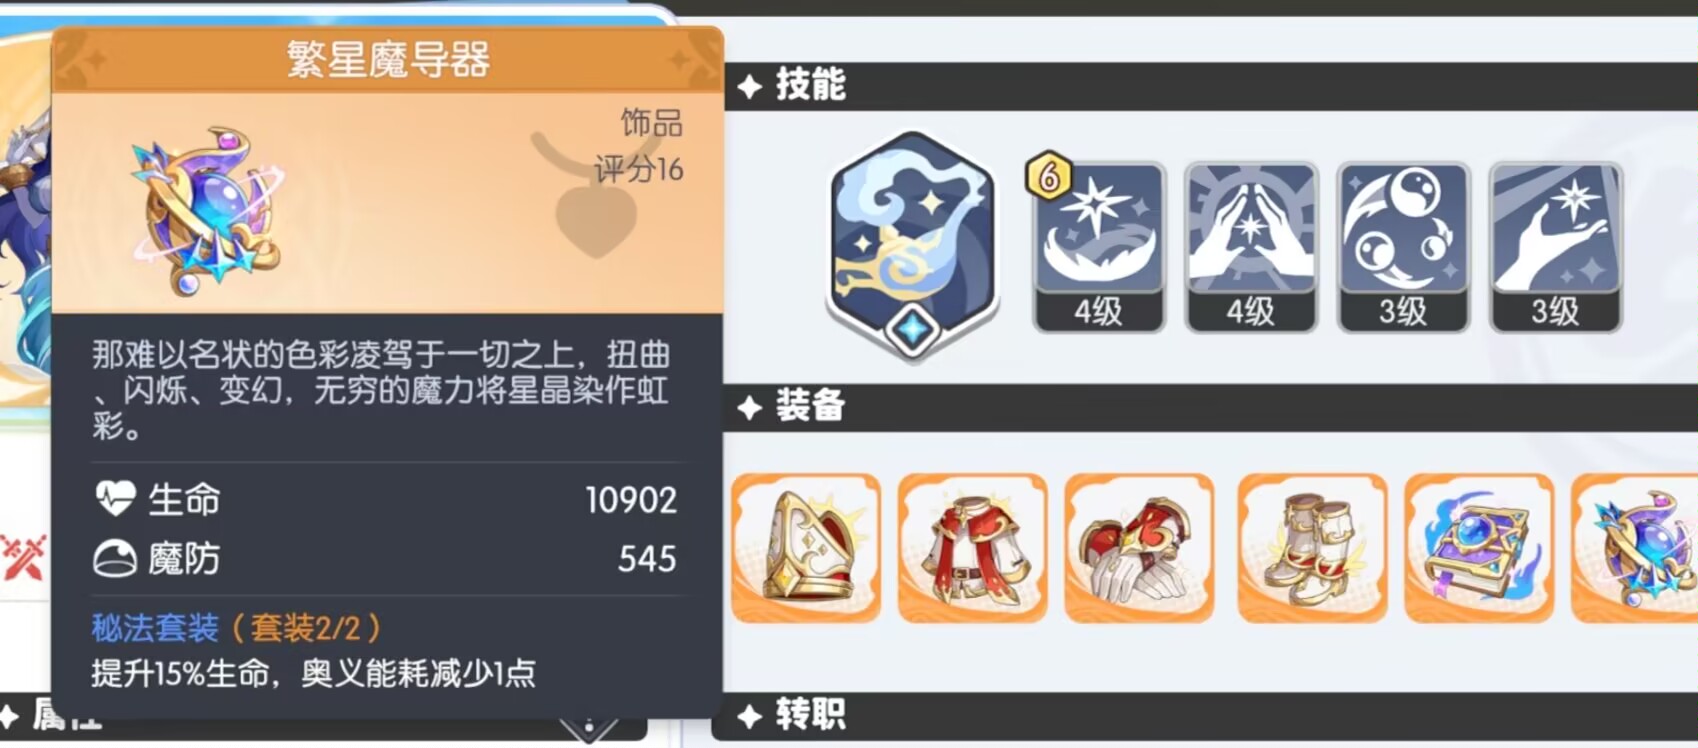
Task: Select the red gloves equipment slot
Action: coord(1139,548)
